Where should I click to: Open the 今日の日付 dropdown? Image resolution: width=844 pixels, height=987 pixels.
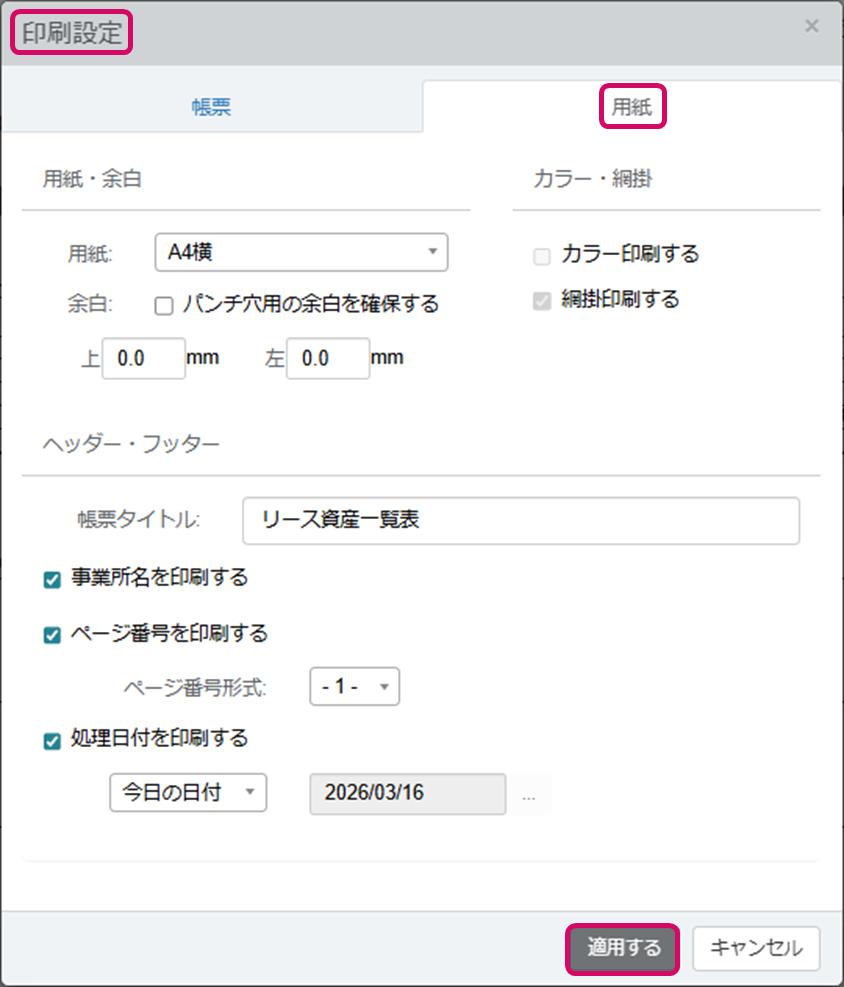(188, 792)
